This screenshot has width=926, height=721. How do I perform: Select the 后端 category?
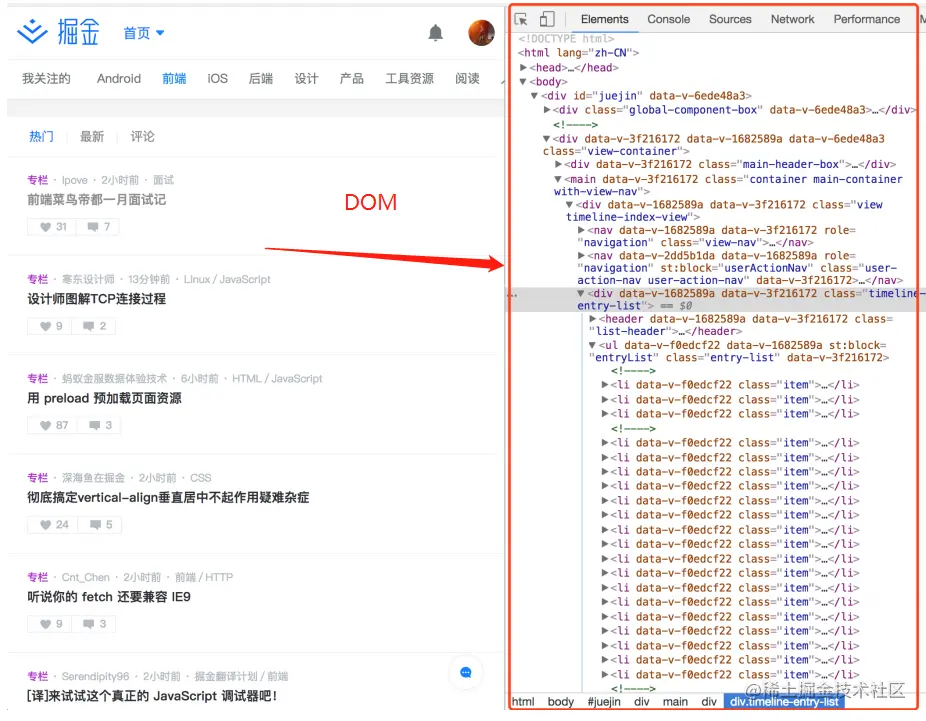coord(260,79)
